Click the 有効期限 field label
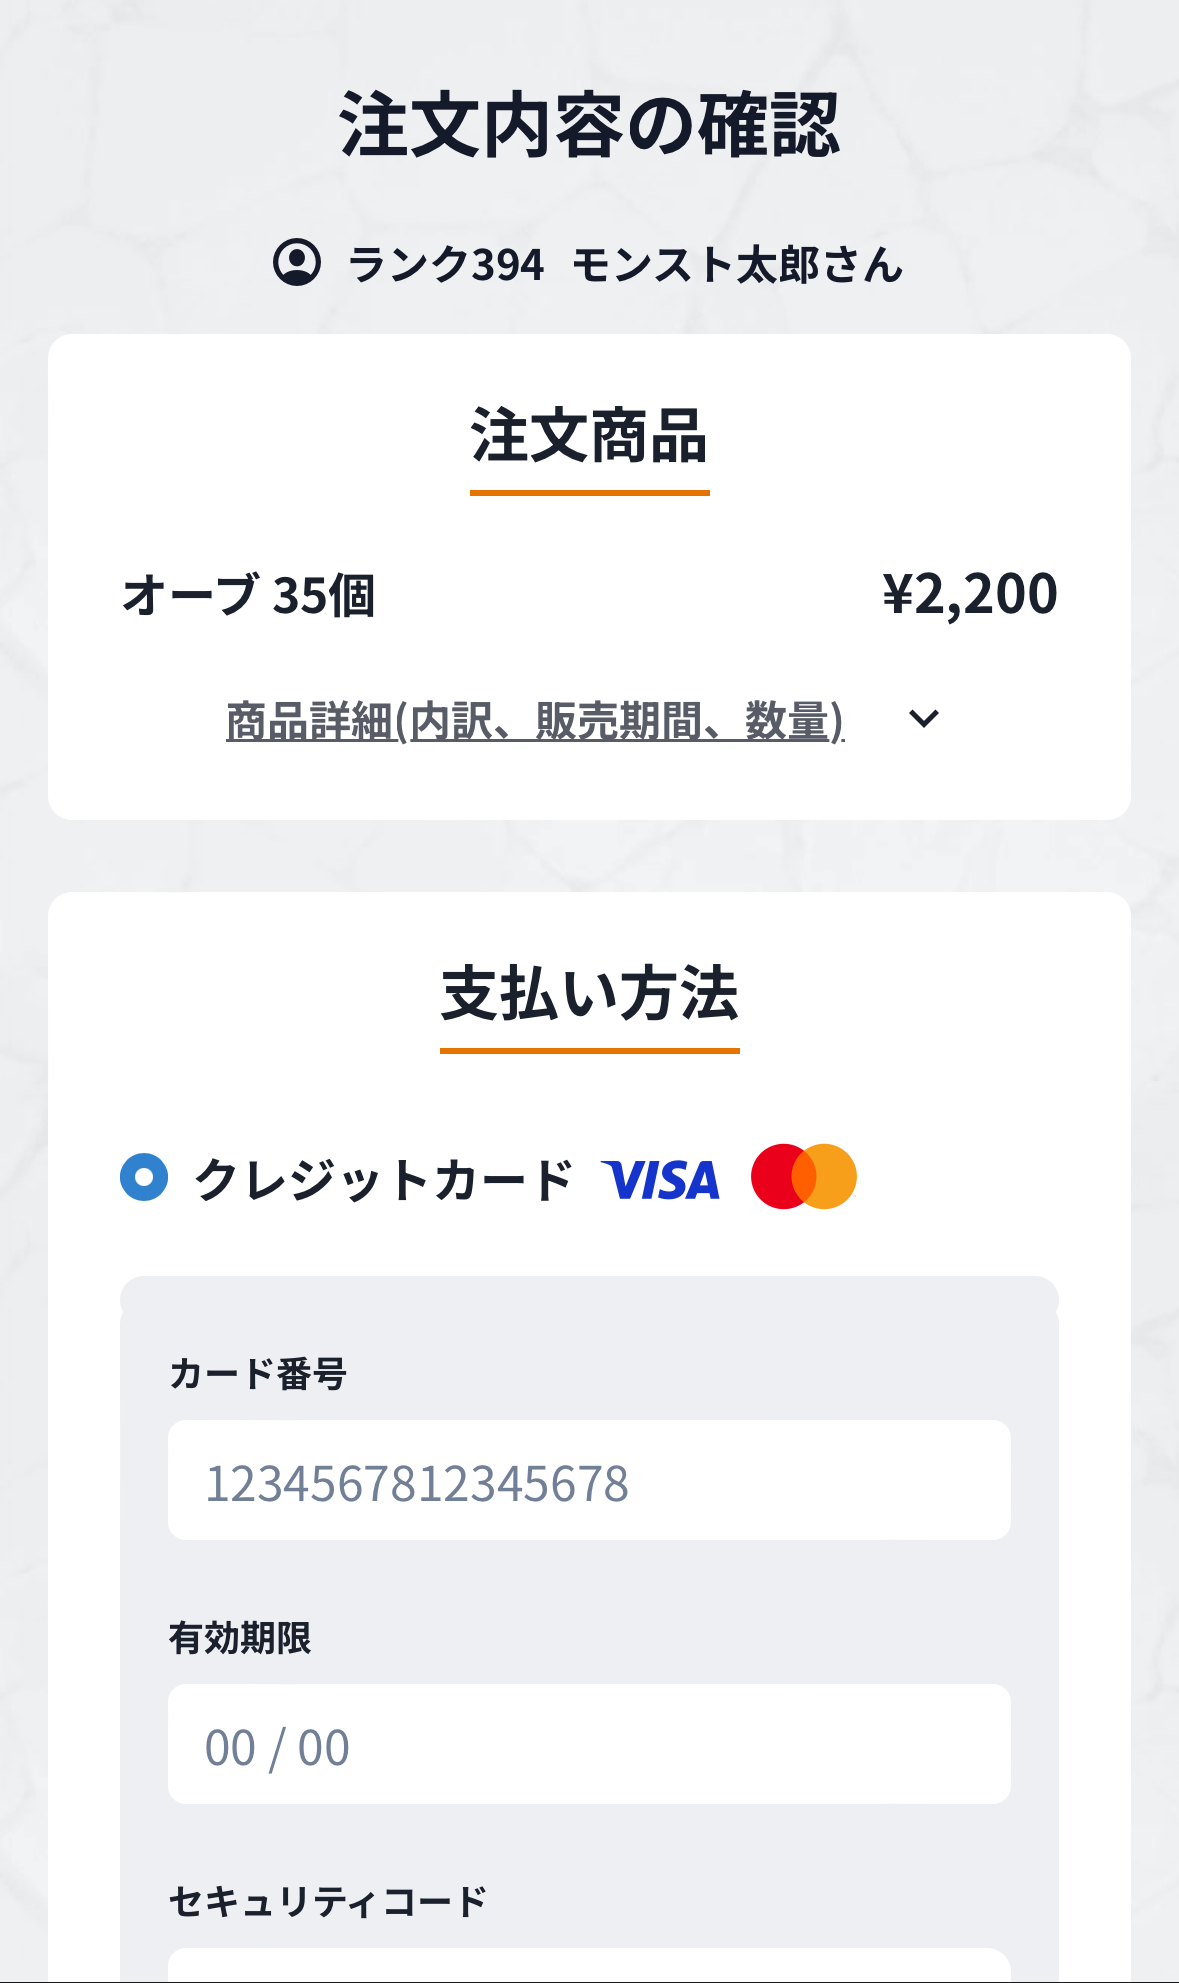The image size is (1179, 1983). click(x=240, y=1638)
